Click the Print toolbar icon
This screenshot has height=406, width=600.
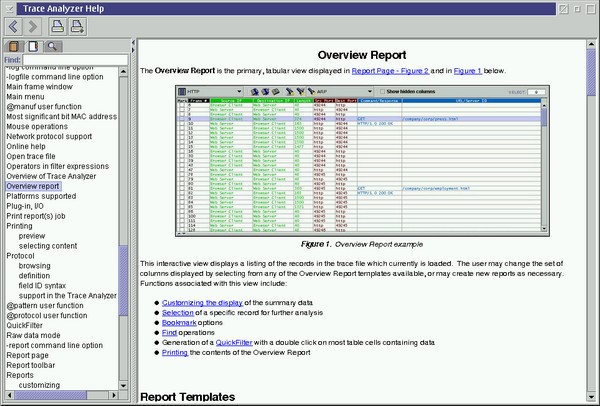tap(58, 26)
